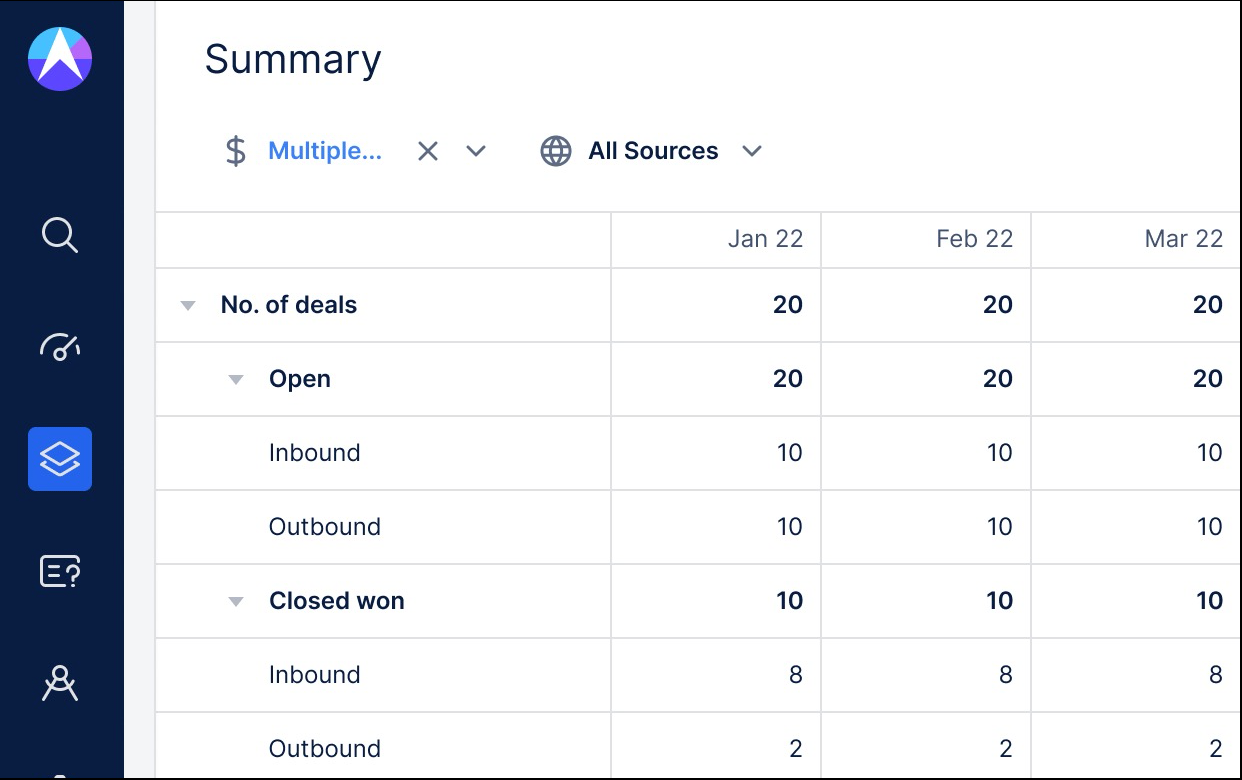Select the Feb 22 column header

click(975, 239)
